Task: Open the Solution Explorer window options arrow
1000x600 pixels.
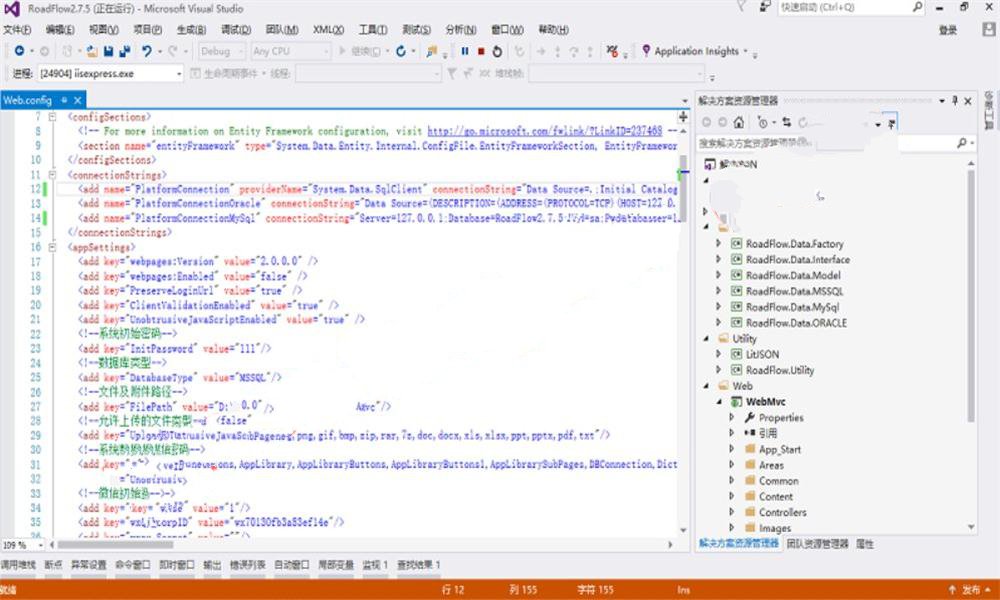Action: coord(941,101)
